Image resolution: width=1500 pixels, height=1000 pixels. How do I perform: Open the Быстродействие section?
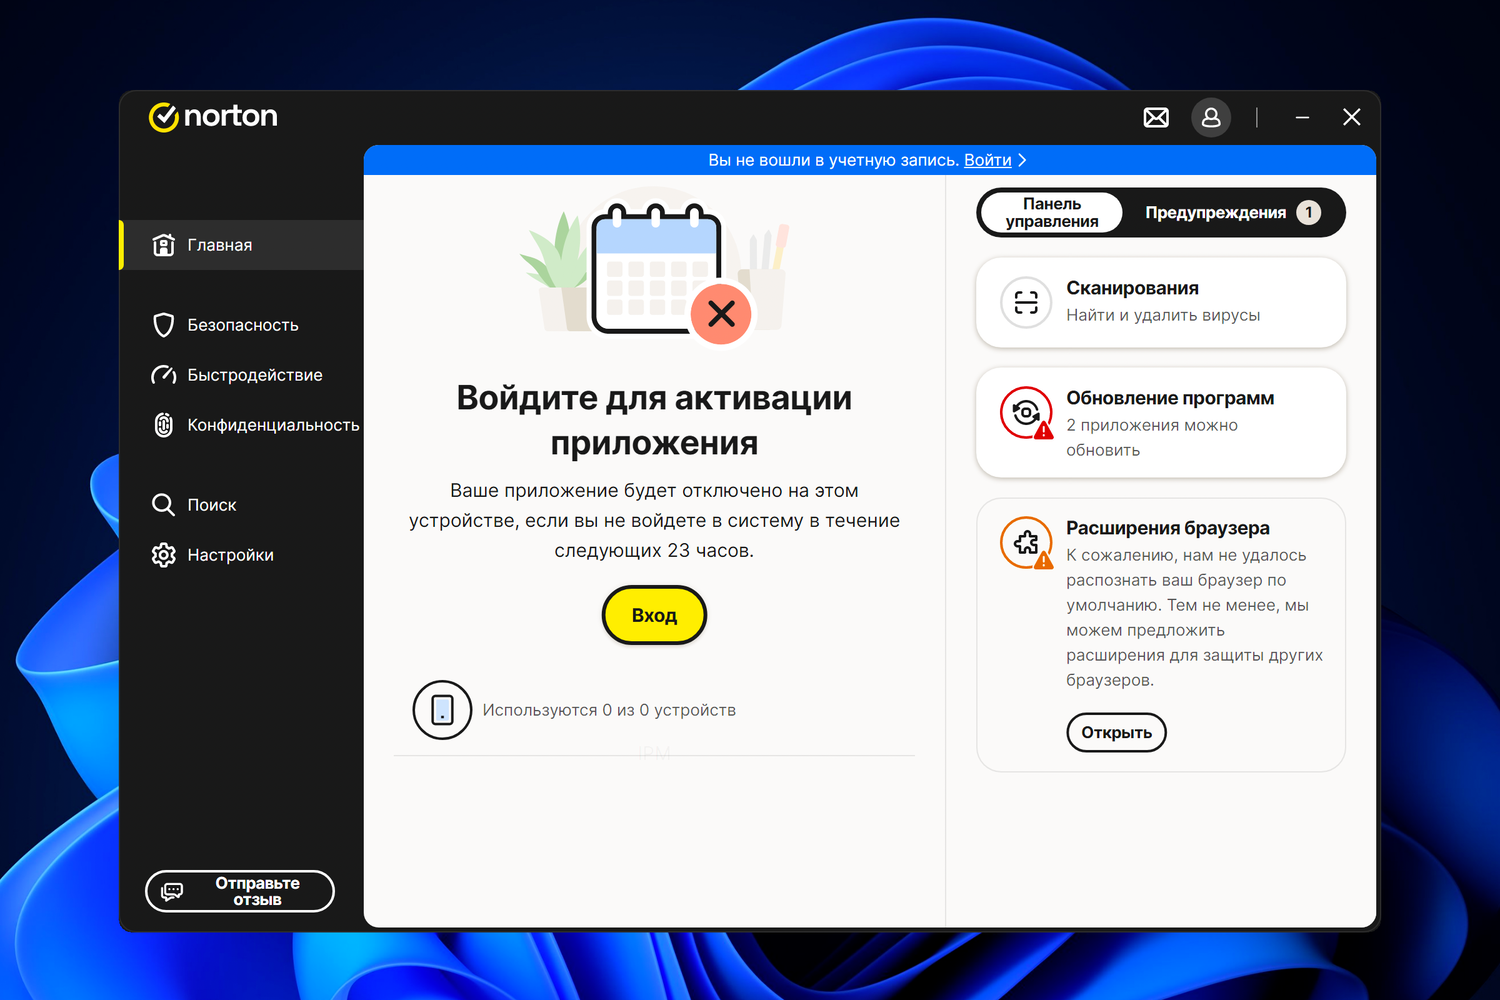[x=242, y=375]
